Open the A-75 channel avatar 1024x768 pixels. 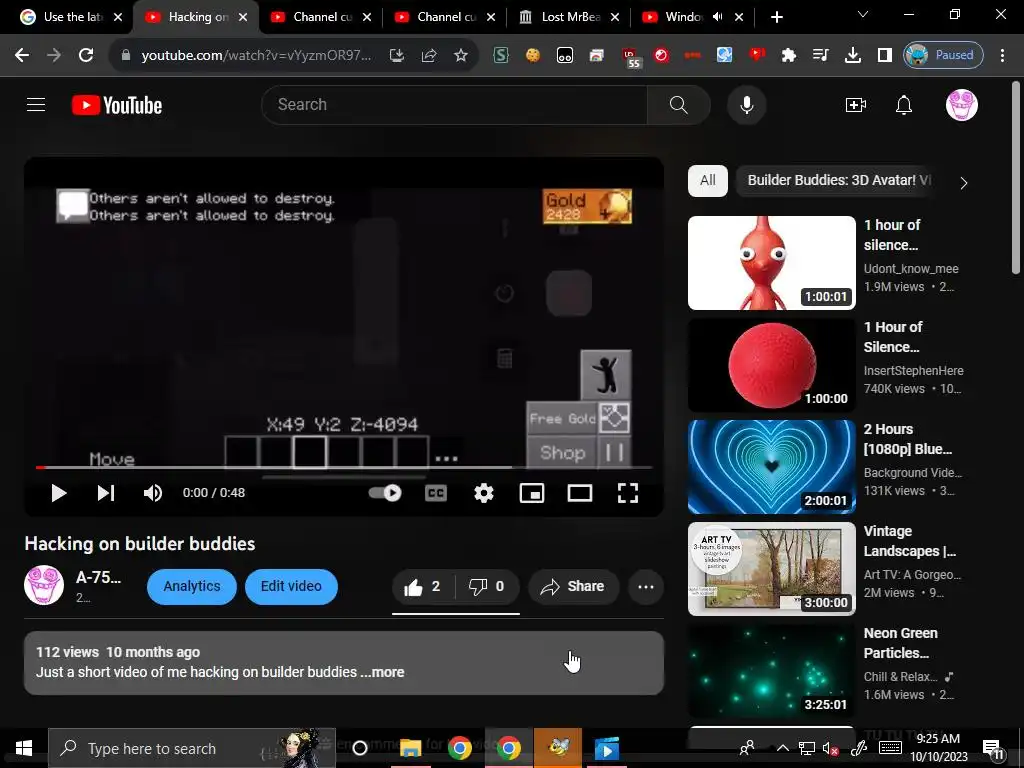44,585
